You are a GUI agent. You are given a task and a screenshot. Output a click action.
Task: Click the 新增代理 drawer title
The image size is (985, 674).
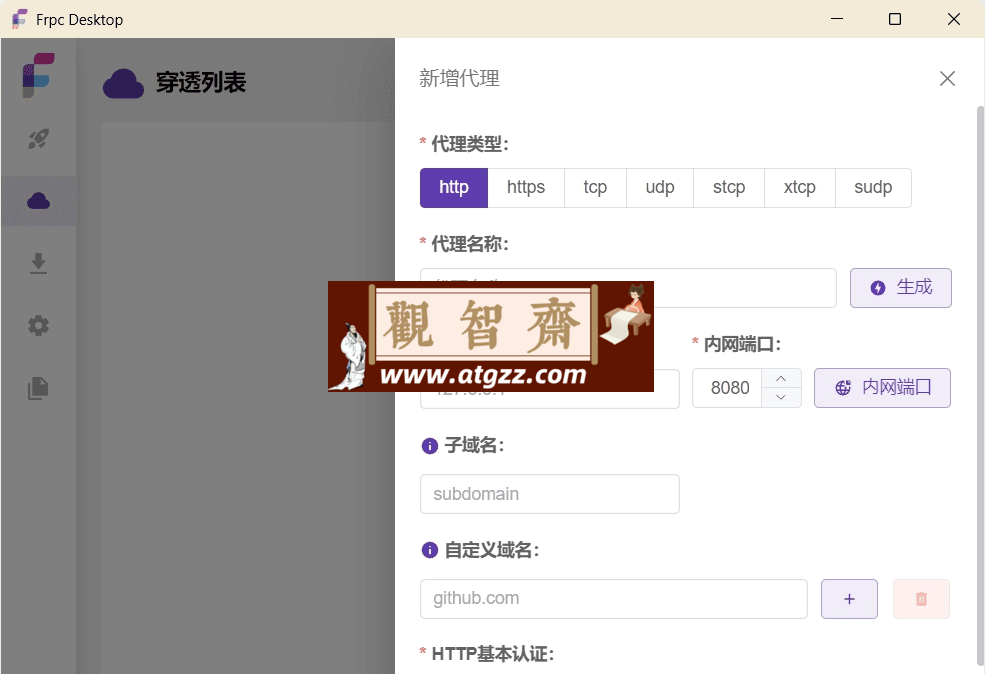[x=459, y=79]
